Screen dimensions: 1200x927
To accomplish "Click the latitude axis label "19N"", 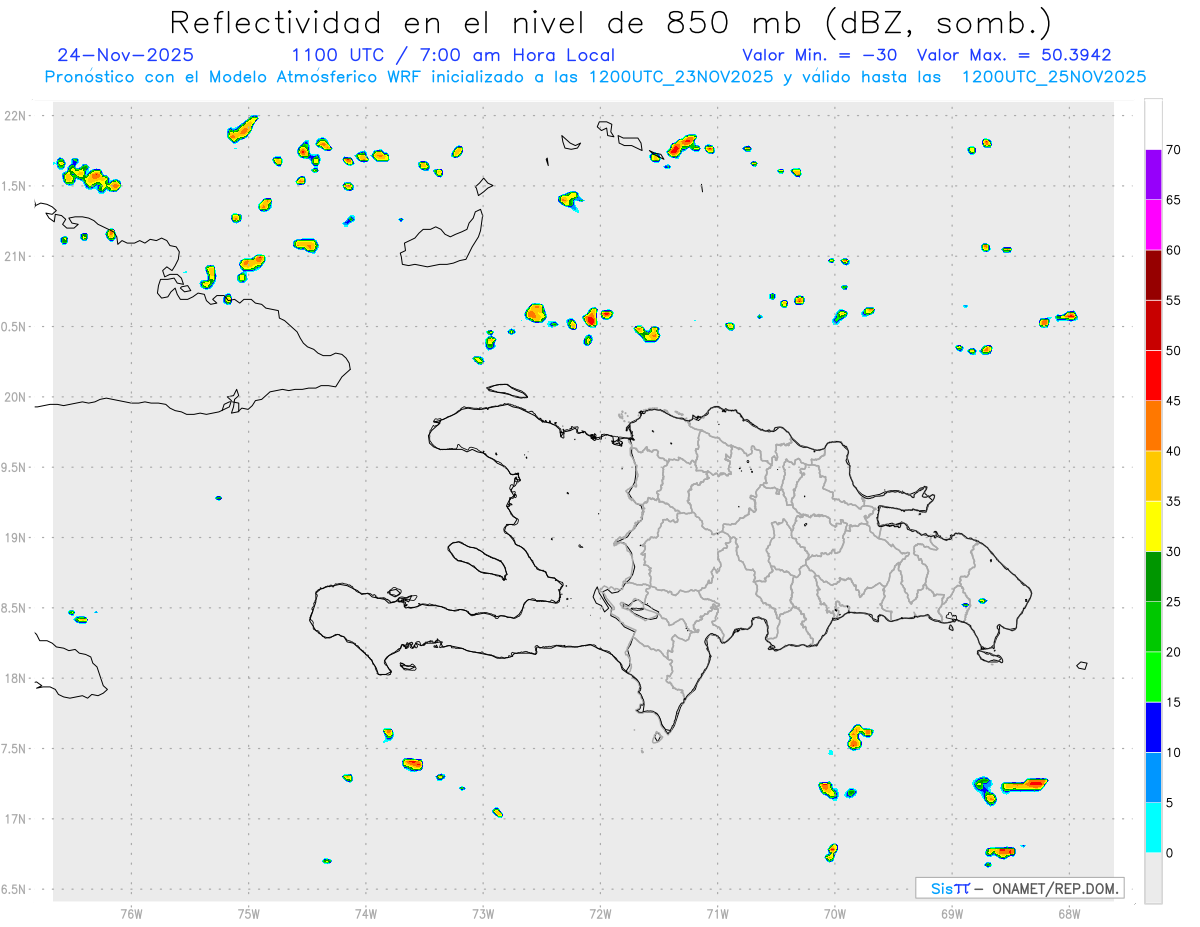I will tap(16, 538).
